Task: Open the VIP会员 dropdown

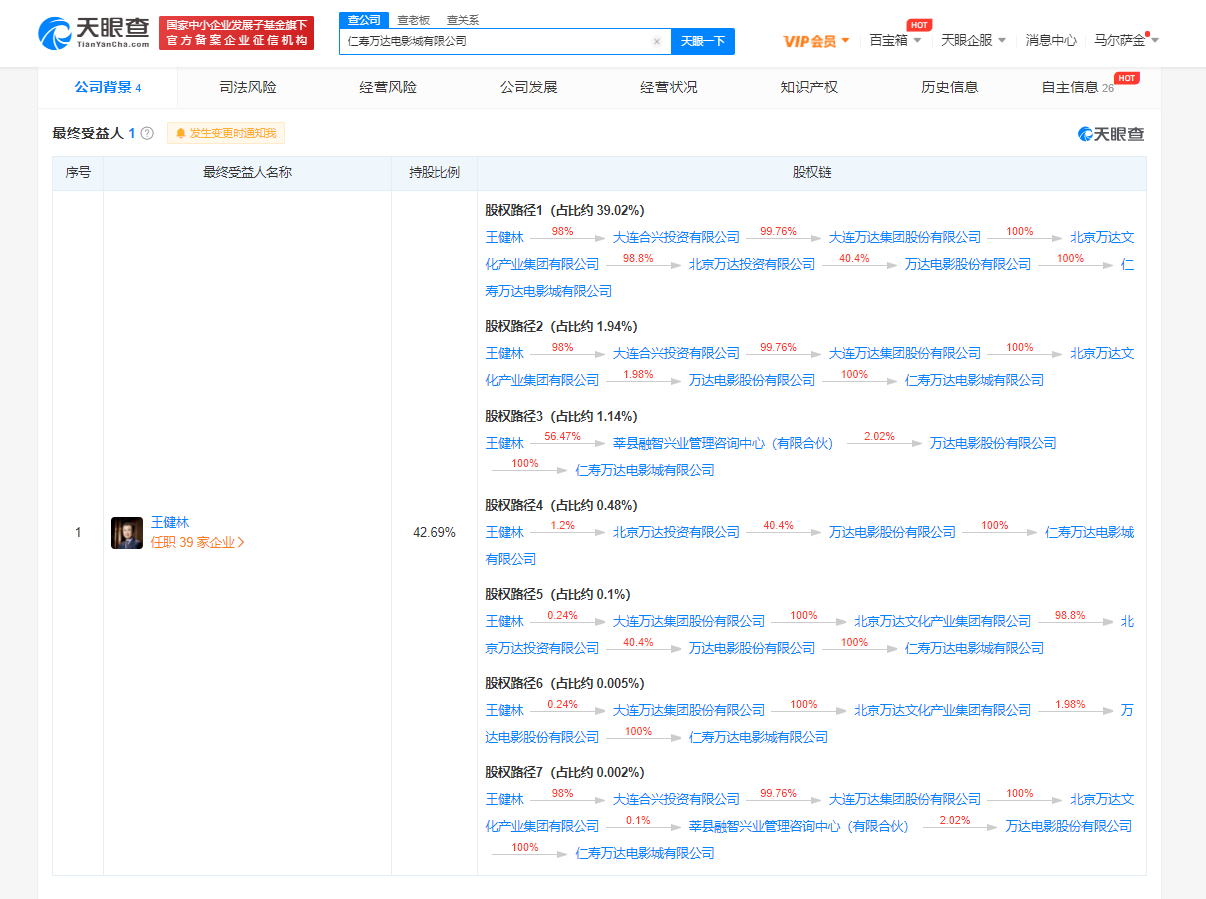Action: click(x=816, y=41)
